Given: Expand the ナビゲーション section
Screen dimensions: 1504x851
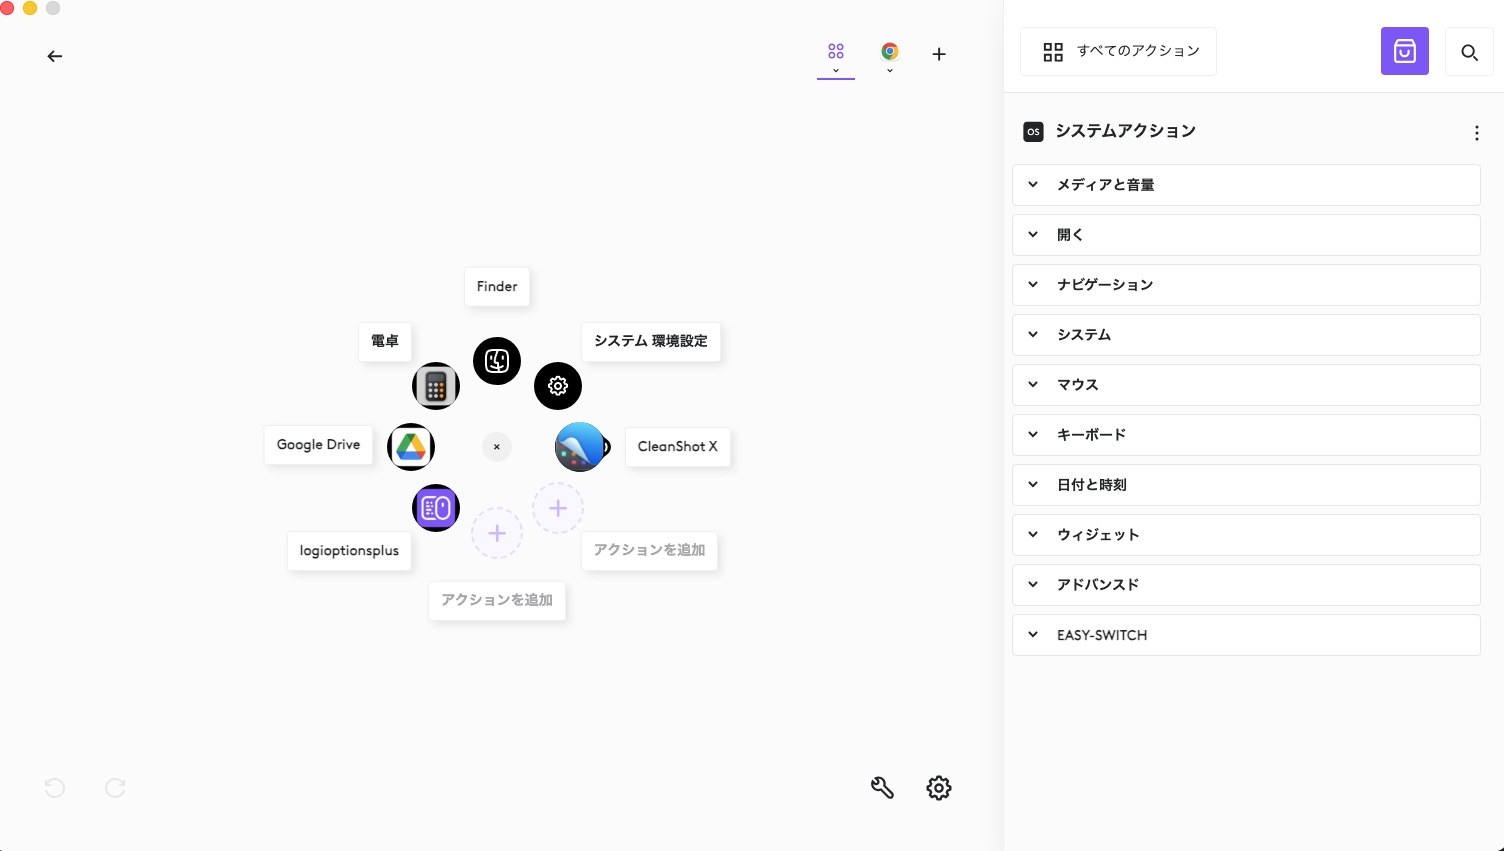Looking at the screenshot, I should click(x=1246, y=285).
